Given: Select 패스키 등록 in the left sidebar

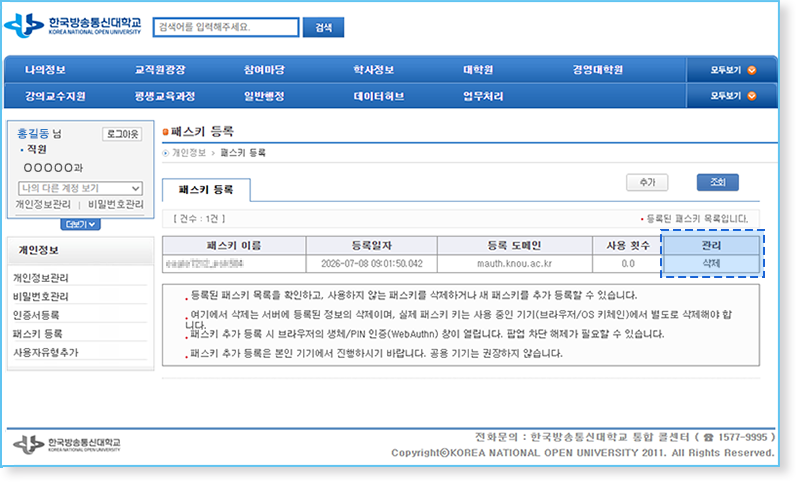Looking at the screenshot, I should click(38, 333).
